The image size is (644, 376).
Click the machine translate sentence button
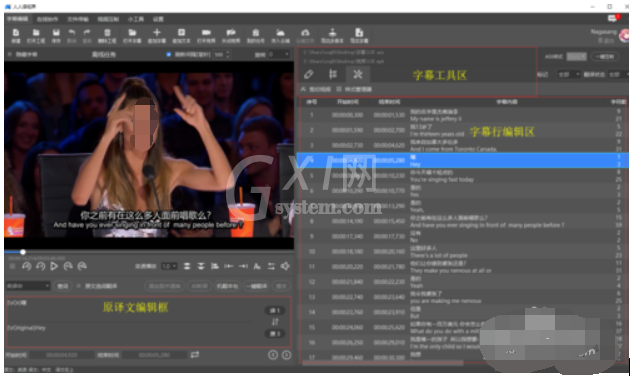228,286
